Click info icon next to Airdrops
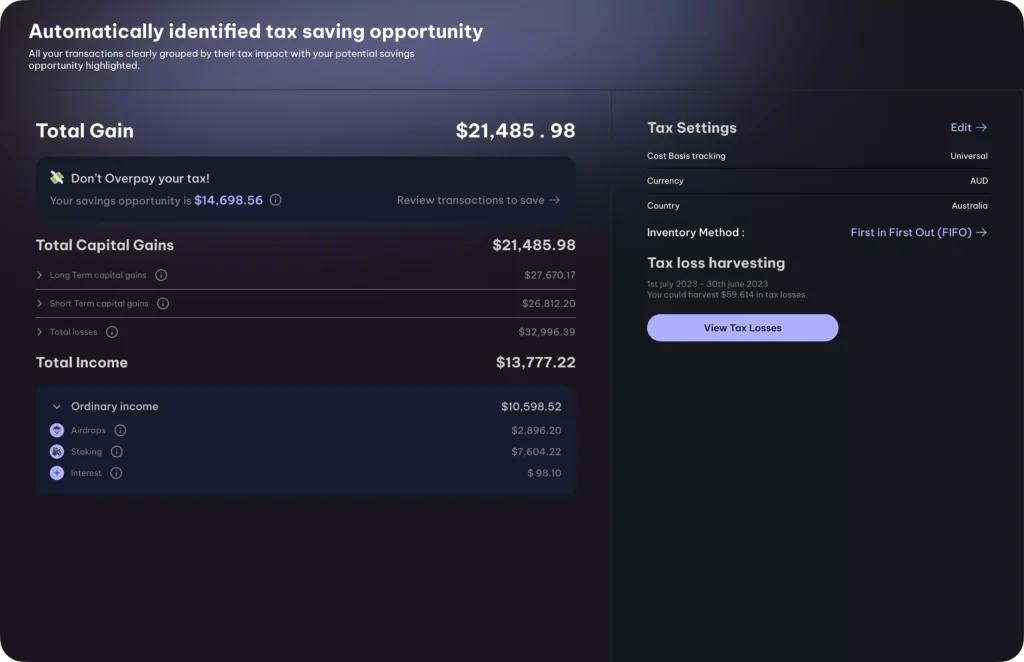Image resolution: width=1024 pixels, height=662 pixels. [120, 430]
